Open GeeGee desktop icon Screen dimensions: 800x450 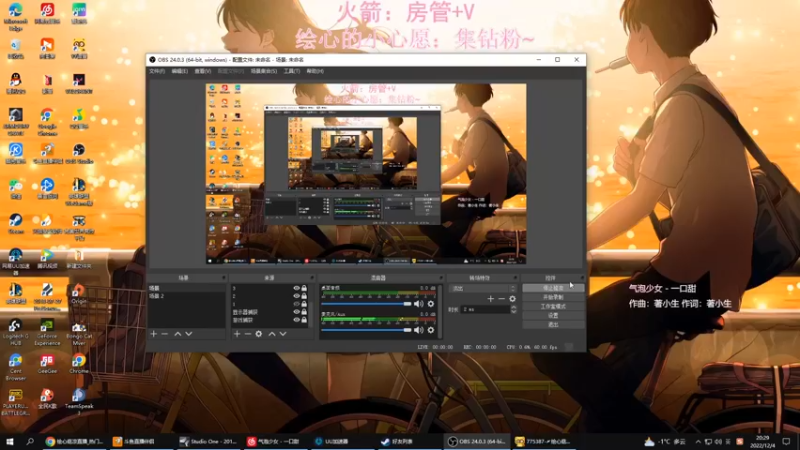click(47, 364)
